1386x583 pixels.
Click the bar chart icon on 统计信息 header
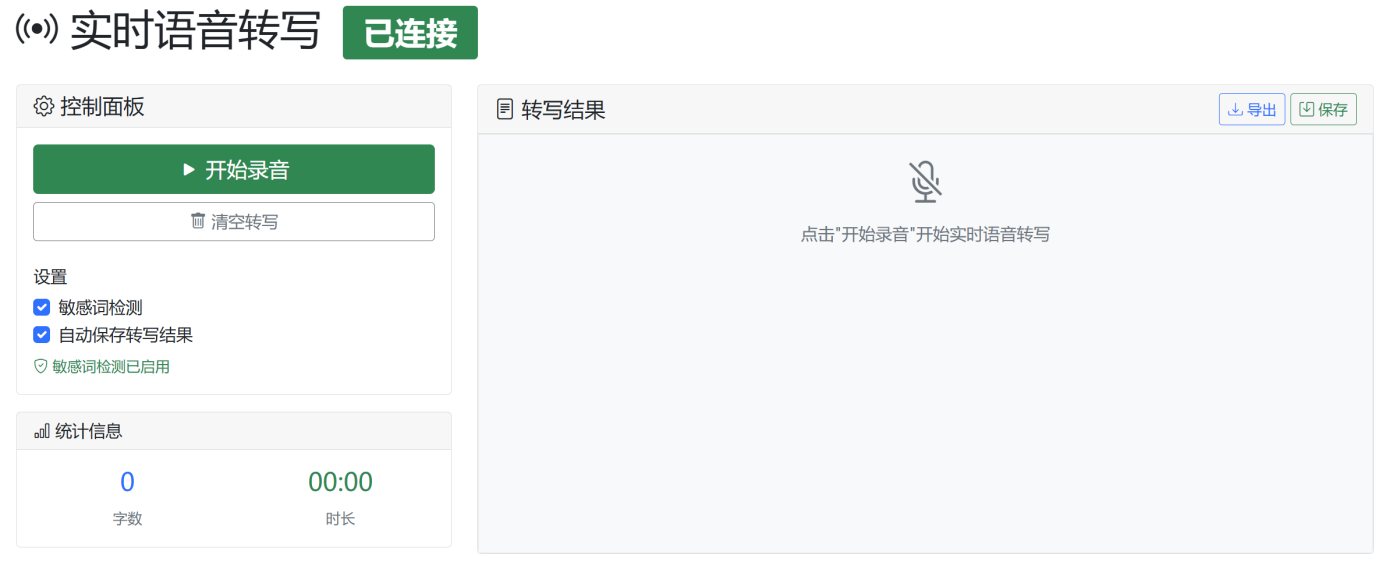pyautogui.click(x=41, y=430)
